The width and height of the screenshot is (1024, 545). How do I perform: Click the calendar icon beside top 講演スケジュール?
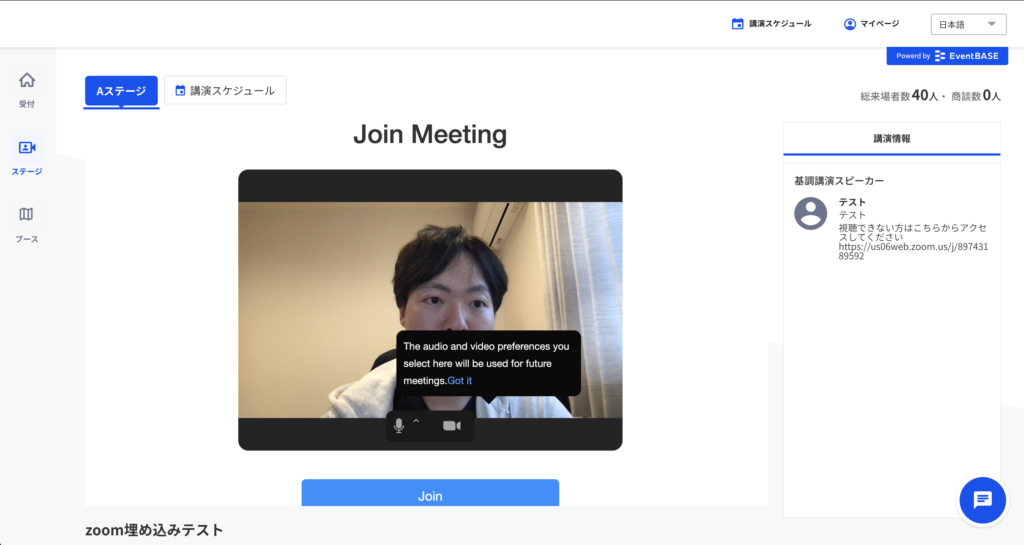click(x=737, y=24)
